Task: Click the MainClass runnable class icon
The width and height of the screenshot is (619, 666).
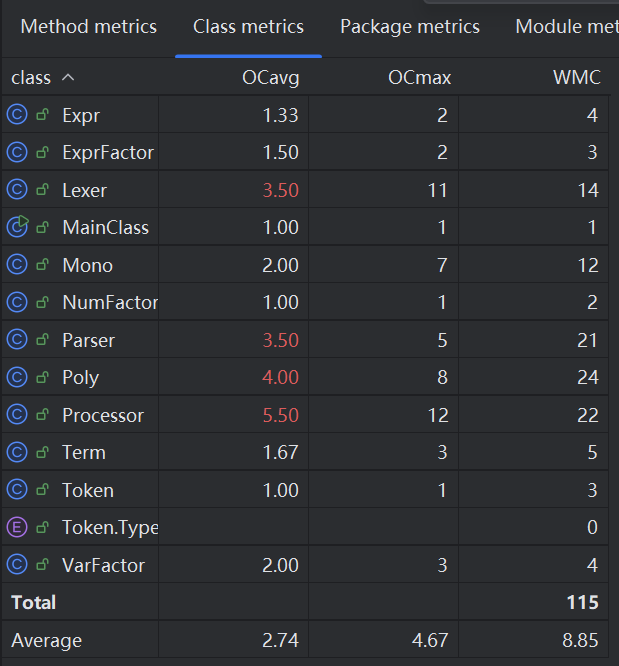Action: click(16, 227)
